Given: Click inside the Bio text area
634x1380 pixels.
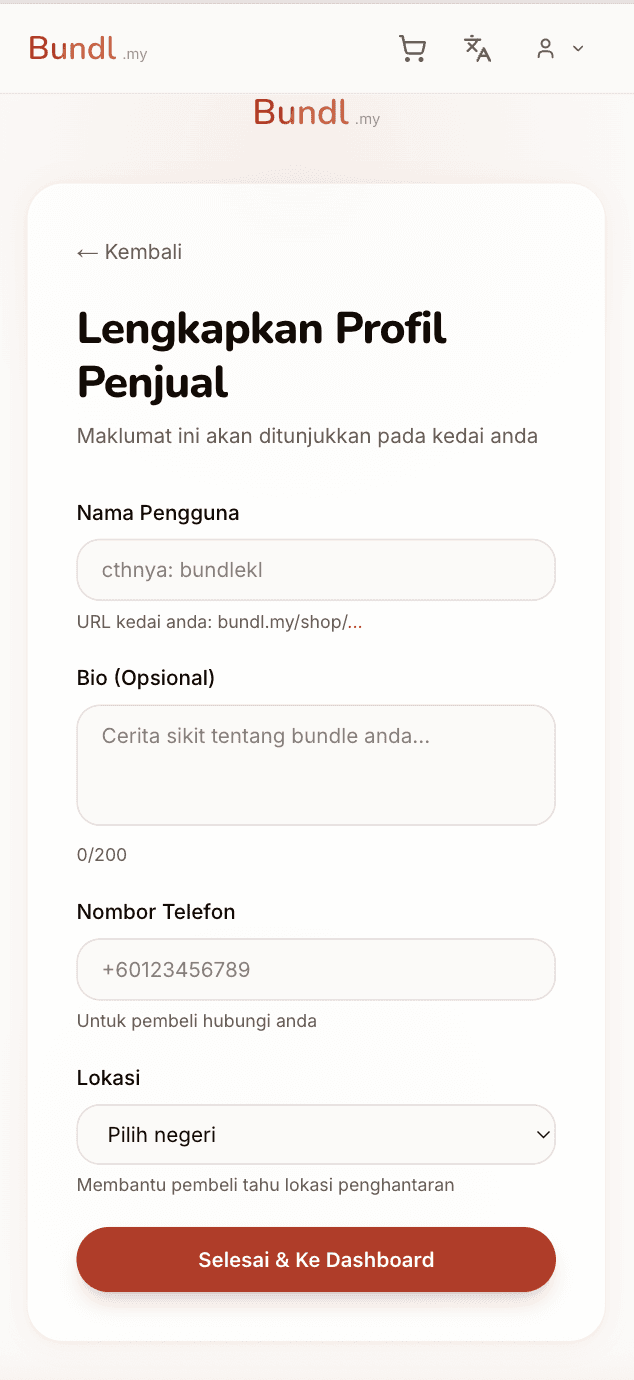Looking at the screenshot, I should pyautogui.click(x=316, y=765).
